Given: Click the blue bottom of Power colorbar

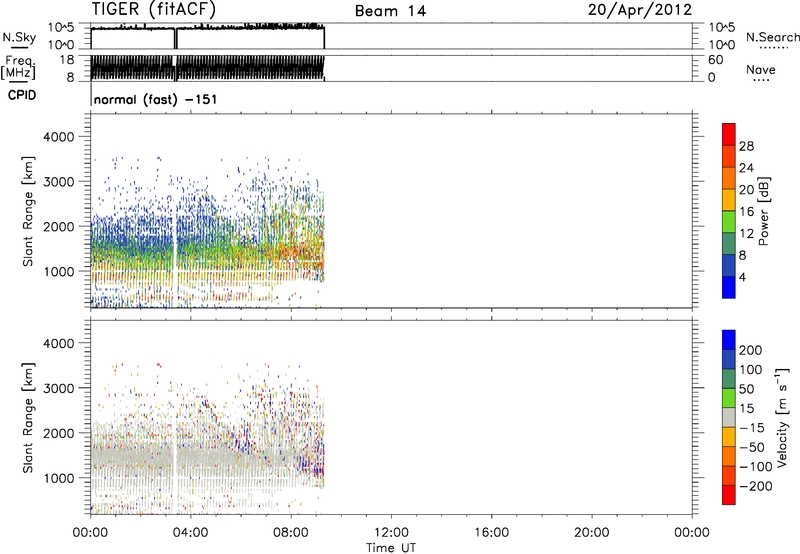Looking at the screenshot, I should [x=729, y=287].
